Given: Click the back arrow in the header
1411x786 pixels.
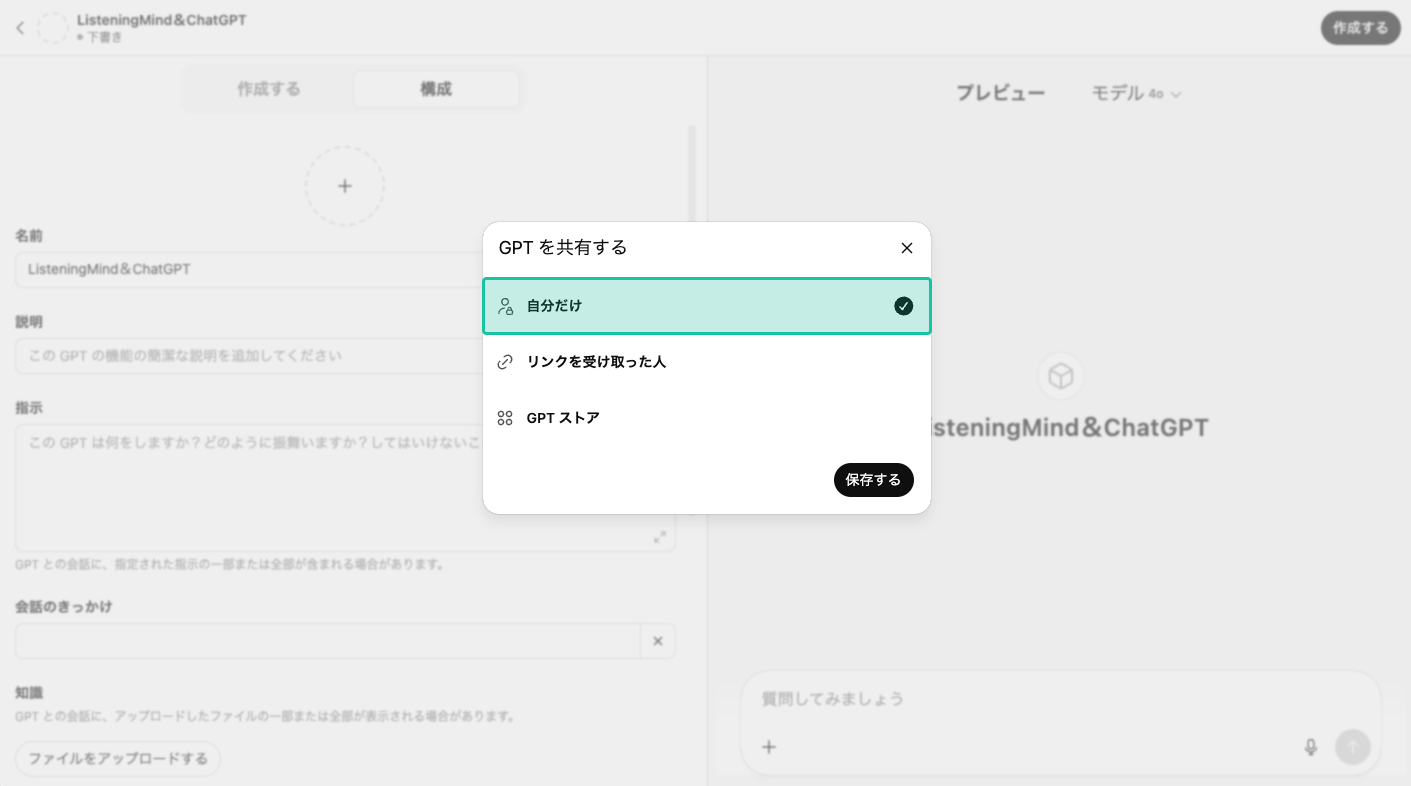Looking at the screenshot, I should (x=20, y=28).
